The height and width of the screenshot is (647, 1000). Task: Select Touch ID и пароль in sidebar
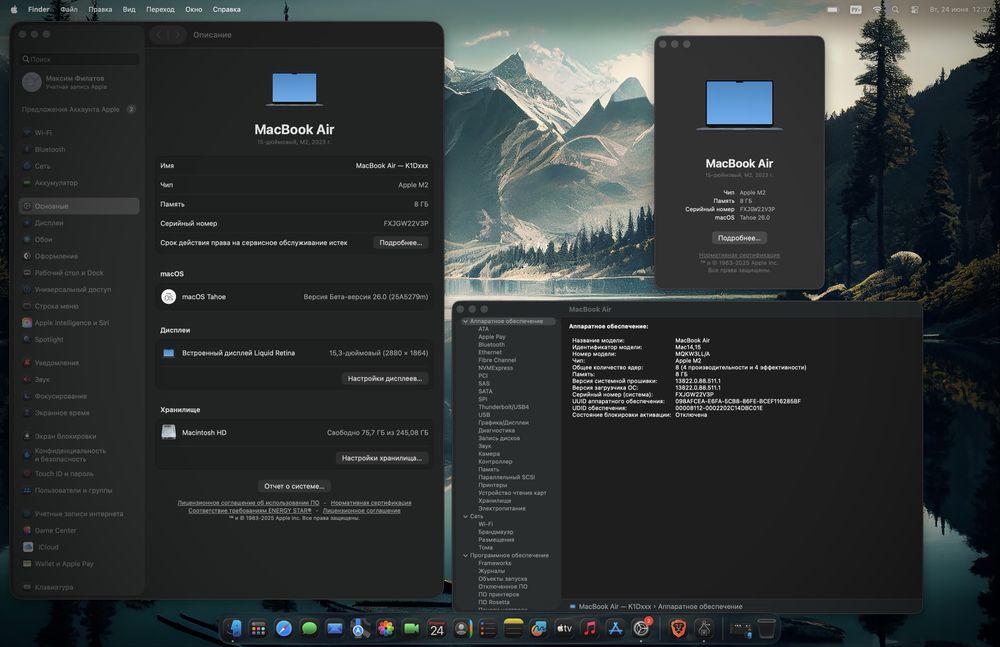click(79, 474)
